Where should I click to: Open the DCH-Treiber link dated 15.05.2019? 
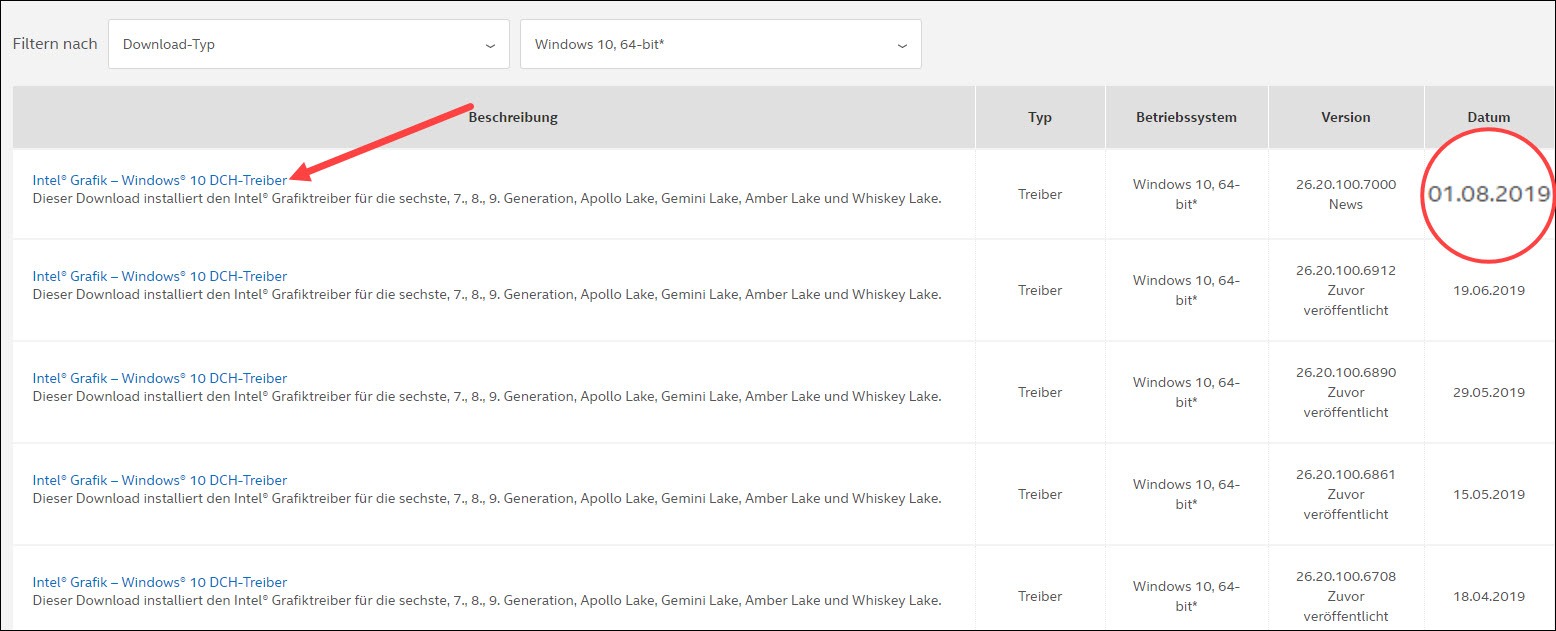coord(160,480)
